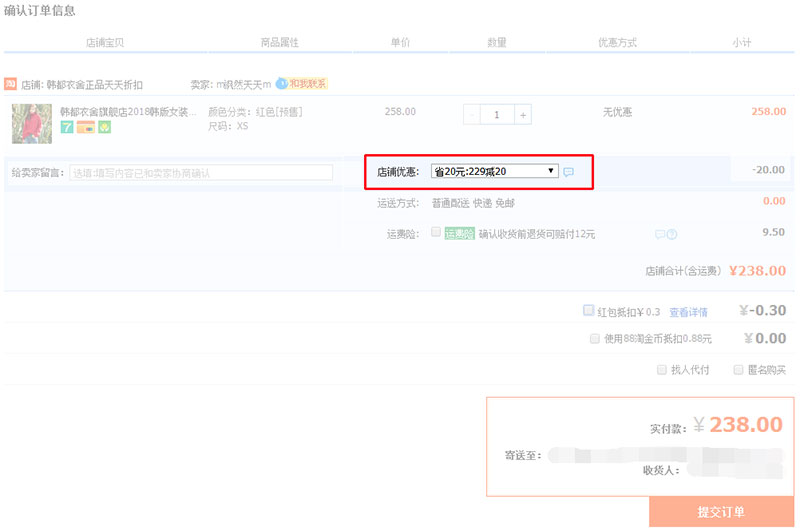800x531 pixels.
Task: Check the 找人代付 pay-by-other checkbox
Action: 662,369
